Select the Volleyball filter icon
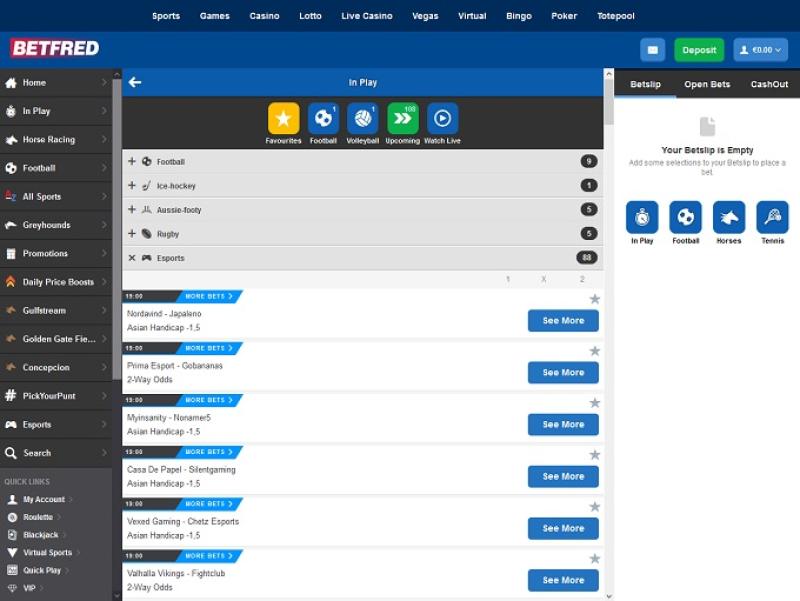Image resolution: width=800 pixels, height=601 pixels. (362, 119)
